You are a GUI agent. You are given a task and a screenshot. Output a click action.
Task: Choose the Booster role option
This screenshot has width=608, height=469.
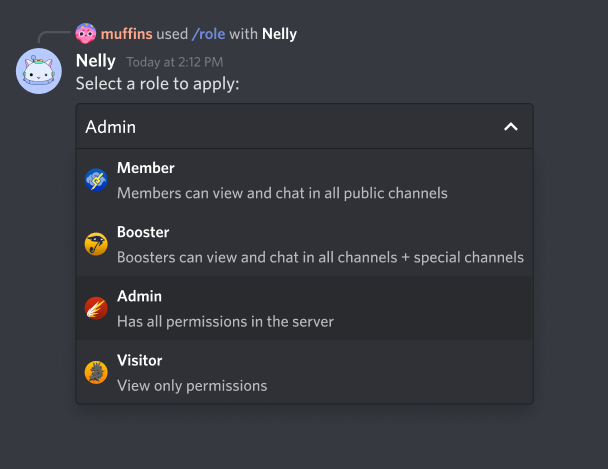point(143,232)
